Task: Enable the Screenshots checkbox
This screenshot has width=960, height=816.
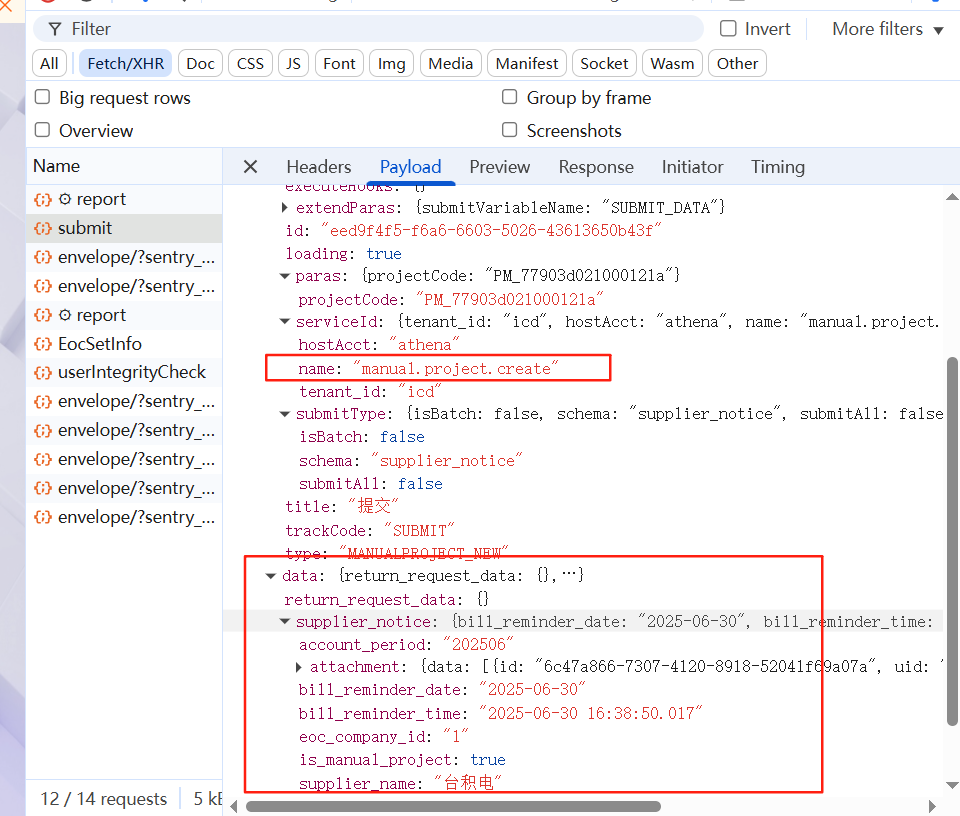Action: [x=509, y=130]
